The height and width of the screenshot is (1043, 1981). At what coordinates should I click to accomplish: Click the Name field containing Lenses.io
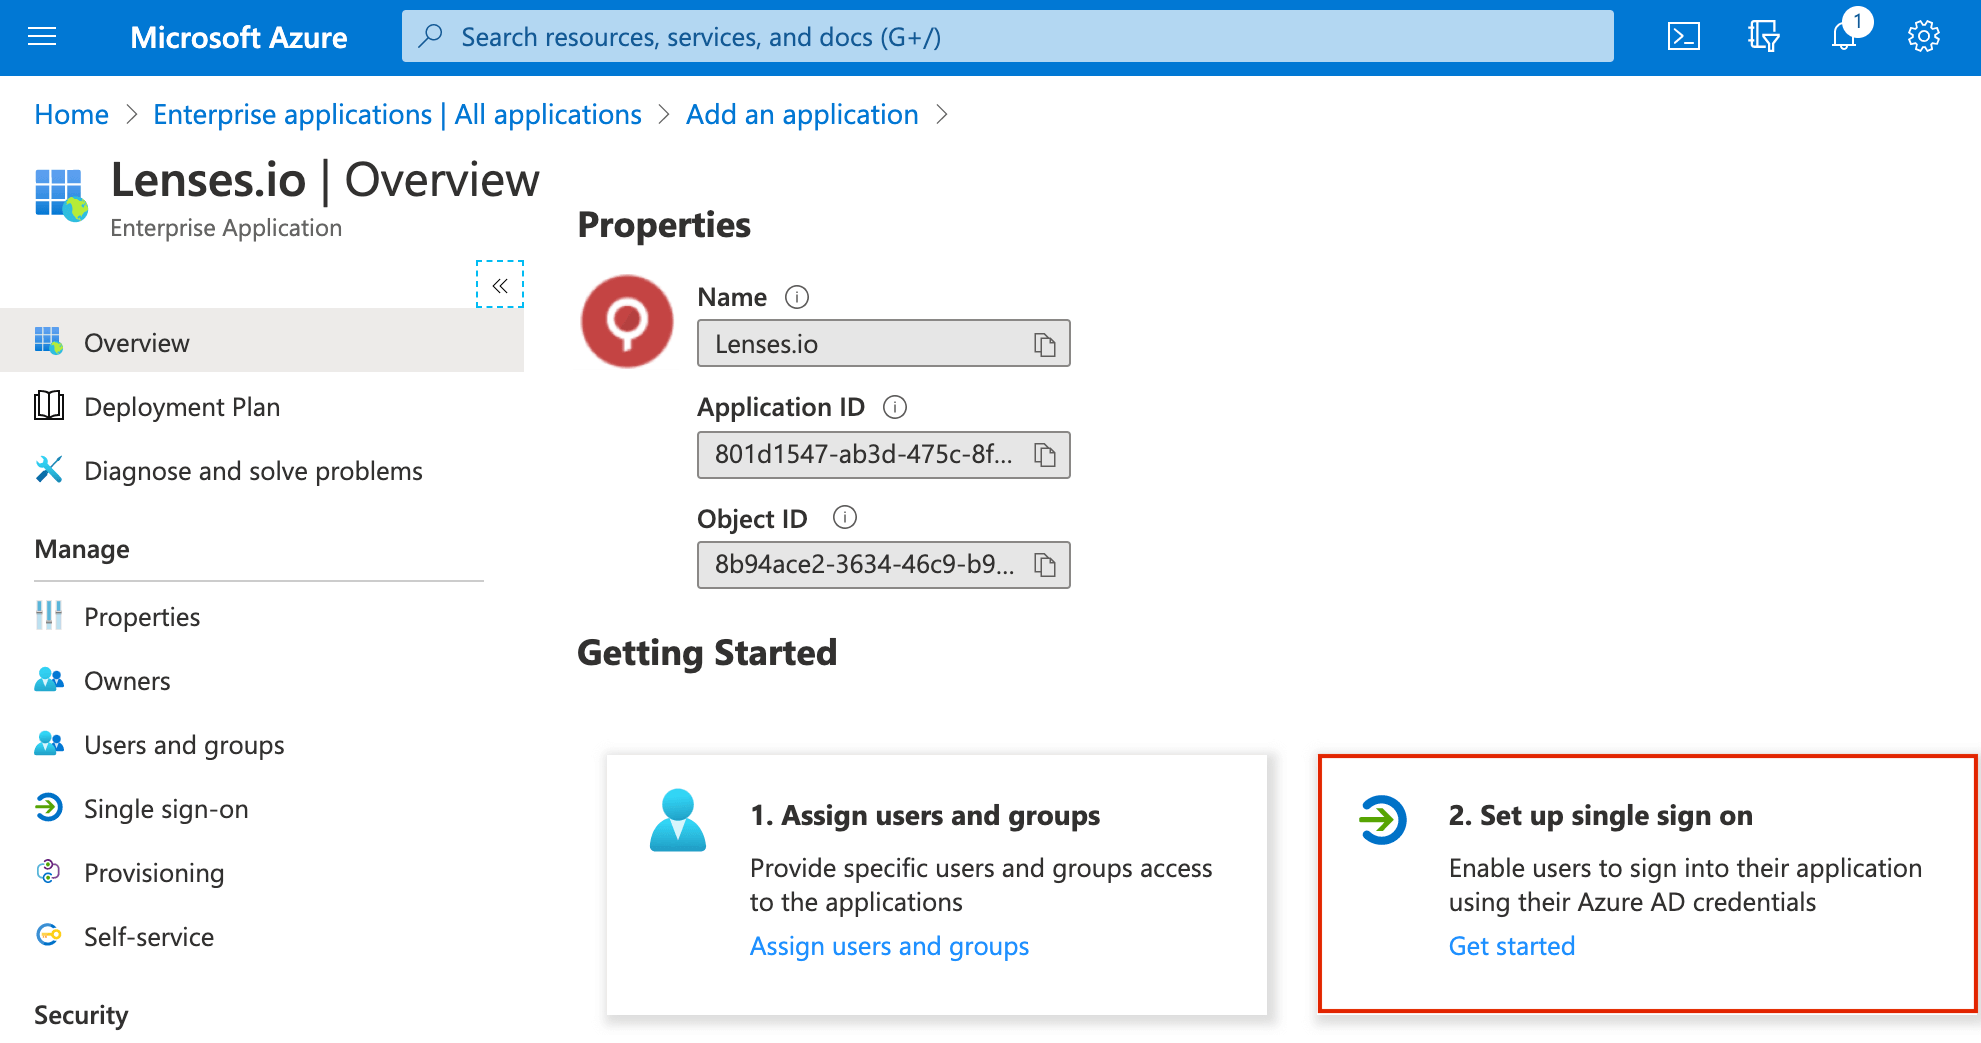[x=884, y=344]
